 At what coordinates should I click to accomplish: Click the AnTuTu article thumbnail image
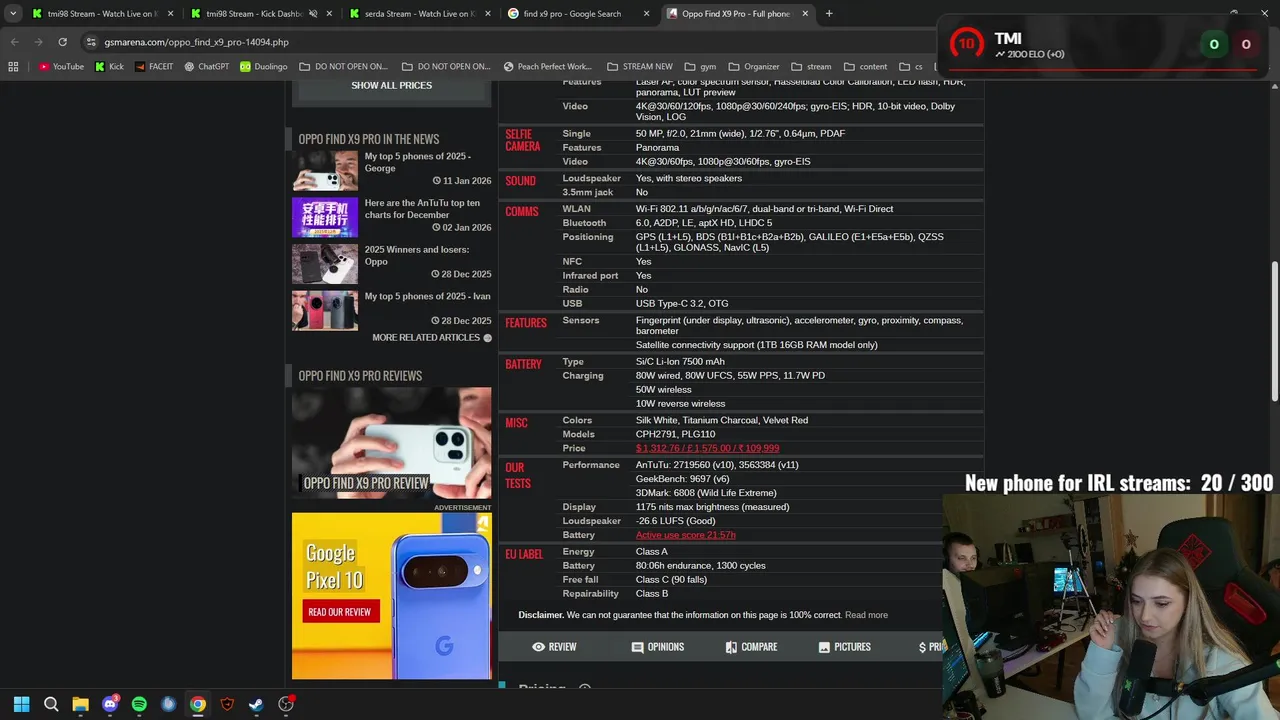tap(324, 217)
